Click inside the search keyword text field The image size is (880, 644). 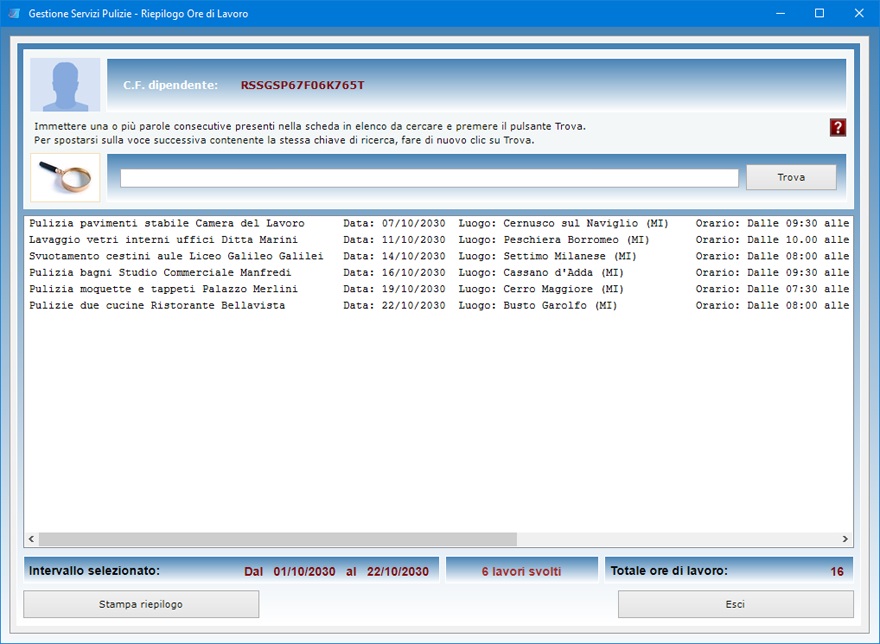pyautogui.click(x=429, y=178)
